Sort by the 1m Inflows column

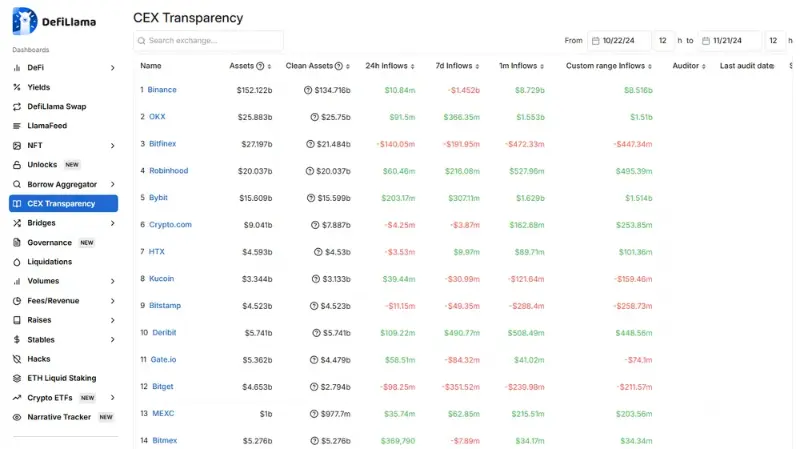(x=521, y=66)
